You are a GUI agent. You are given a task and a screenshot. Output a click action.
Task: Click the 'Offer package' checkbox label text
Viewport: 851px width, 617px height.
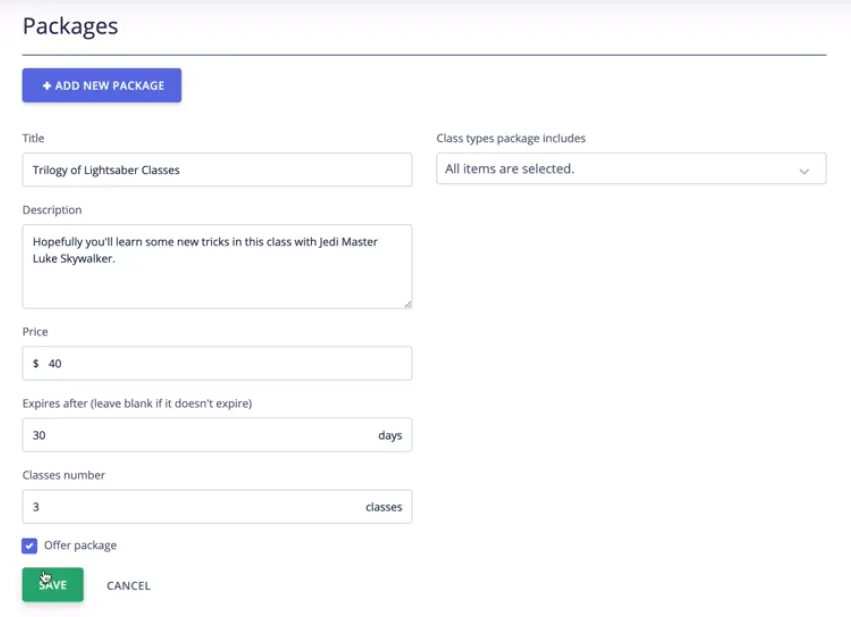[80, 546]
